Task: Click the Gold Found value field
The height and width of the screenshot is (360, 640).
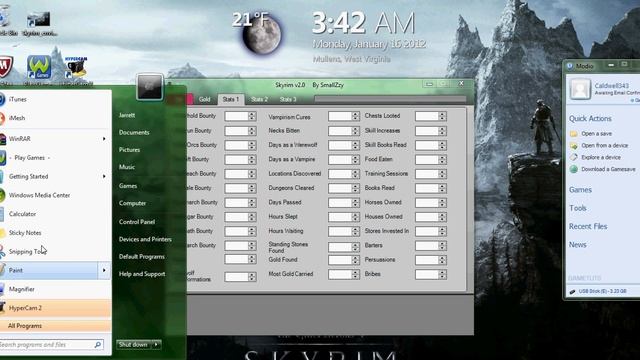Action: point(340,260)
